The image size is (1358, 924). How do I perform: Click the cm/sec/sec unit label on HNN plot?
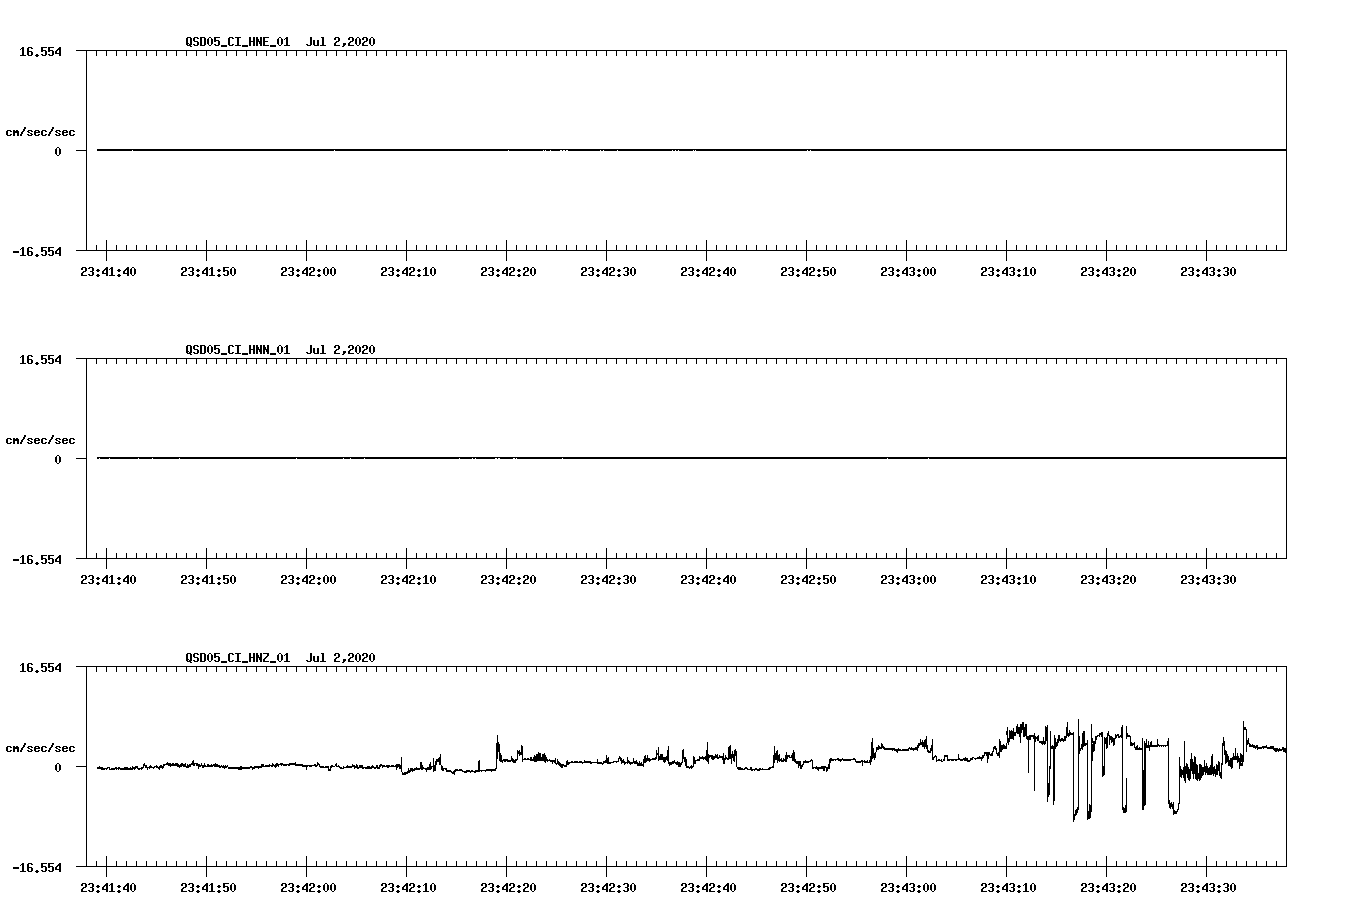tap(40, 440)
